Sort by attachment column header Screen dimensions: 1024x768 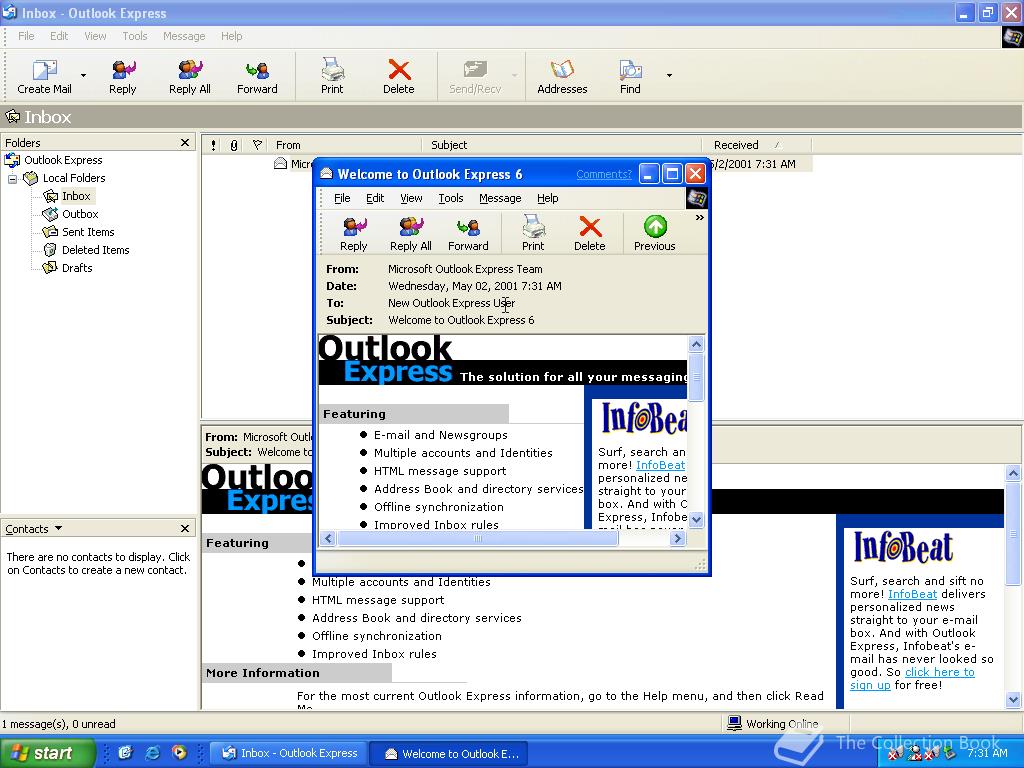point(234,145)
